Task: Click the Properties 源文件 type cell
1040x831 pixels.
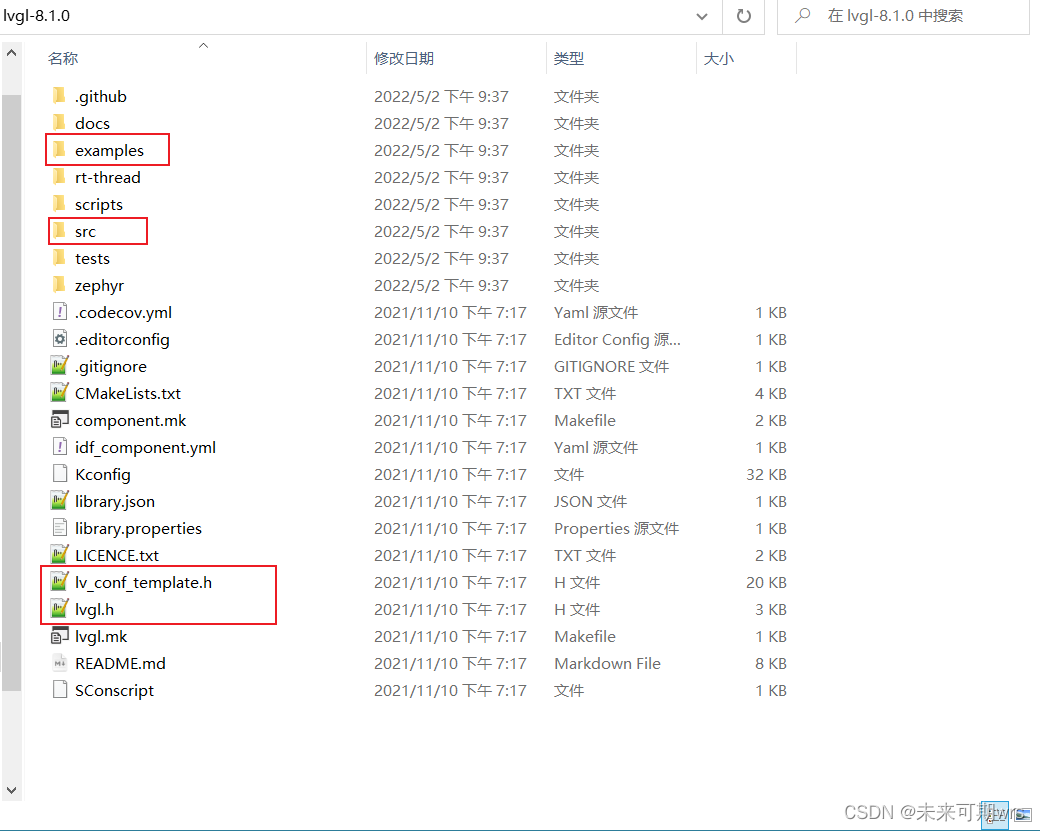Action: [x=617, y=529]
